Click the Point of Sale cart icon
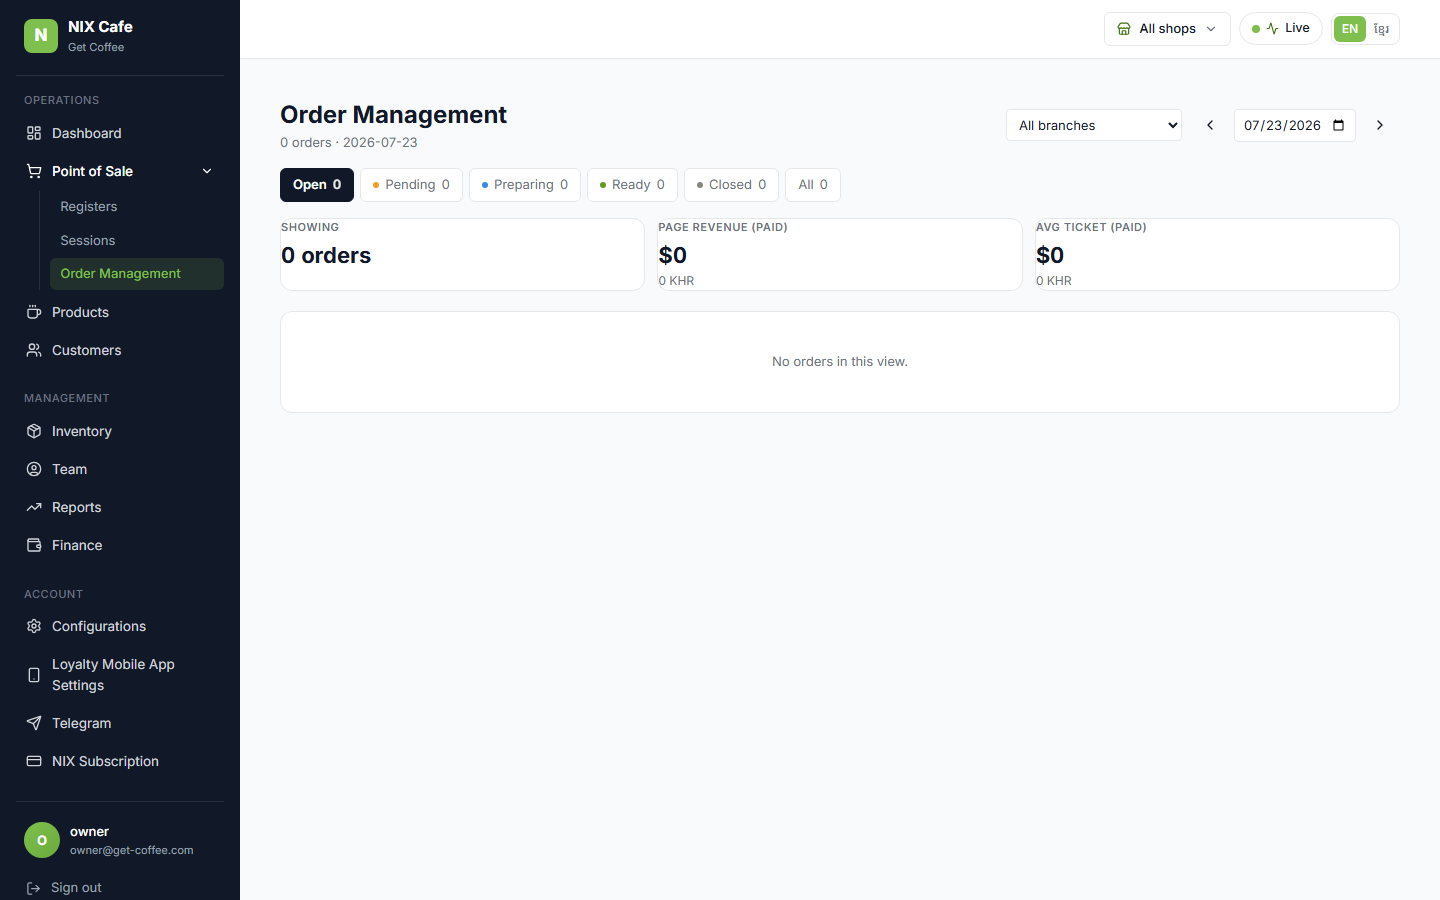 (x=34, y=171)
